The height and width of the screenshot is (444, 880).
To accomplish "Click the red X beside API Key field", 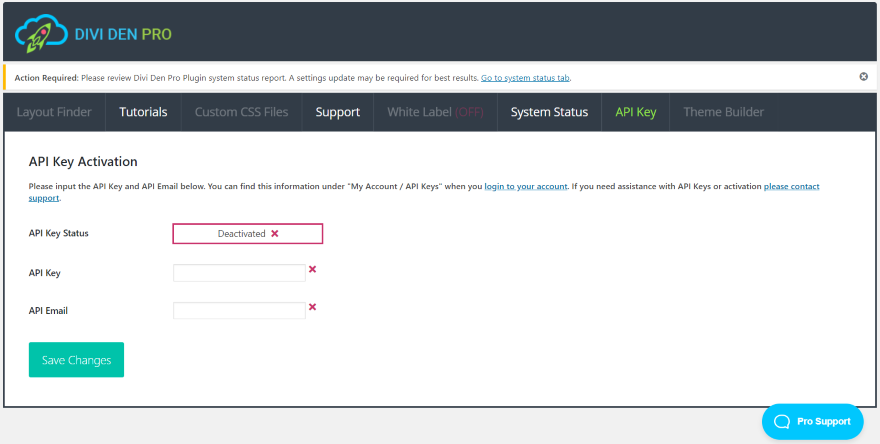I will click(312, 269).
